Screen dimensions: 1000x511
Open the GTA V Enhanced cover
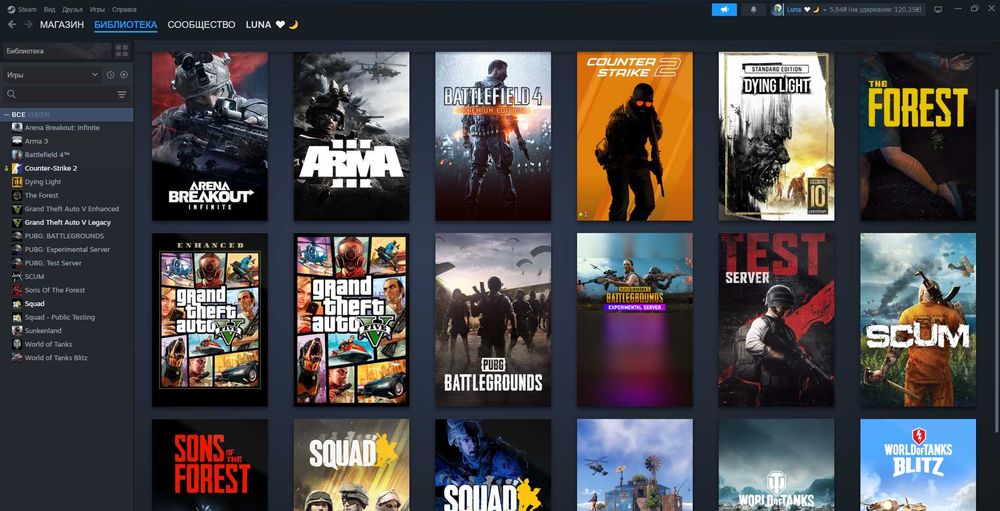pos(210,320)
